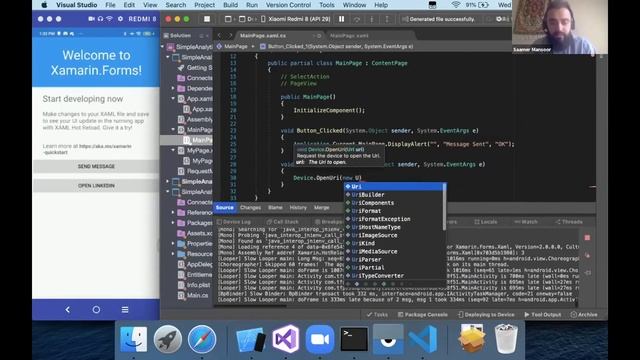The height and width of the screenshot is (360, 640).
Task: Navigate forward with the editor arrow
Action: tap(230, 36)
